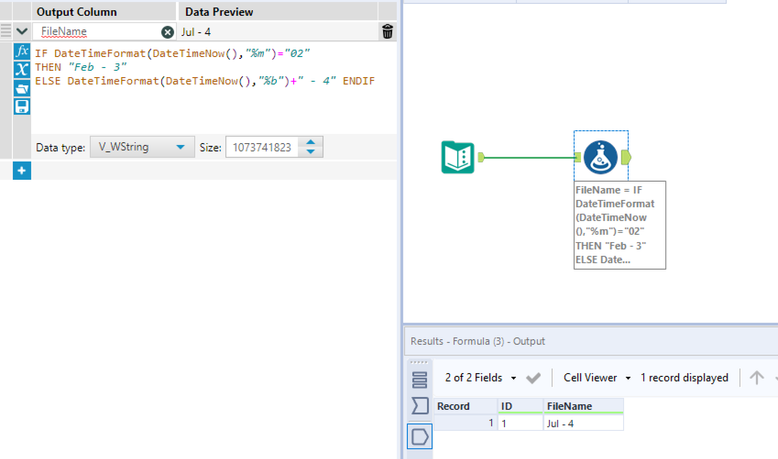Click the Jul - 4 data preview value
The image size is (778, 459).
click(x=196, y=32)
